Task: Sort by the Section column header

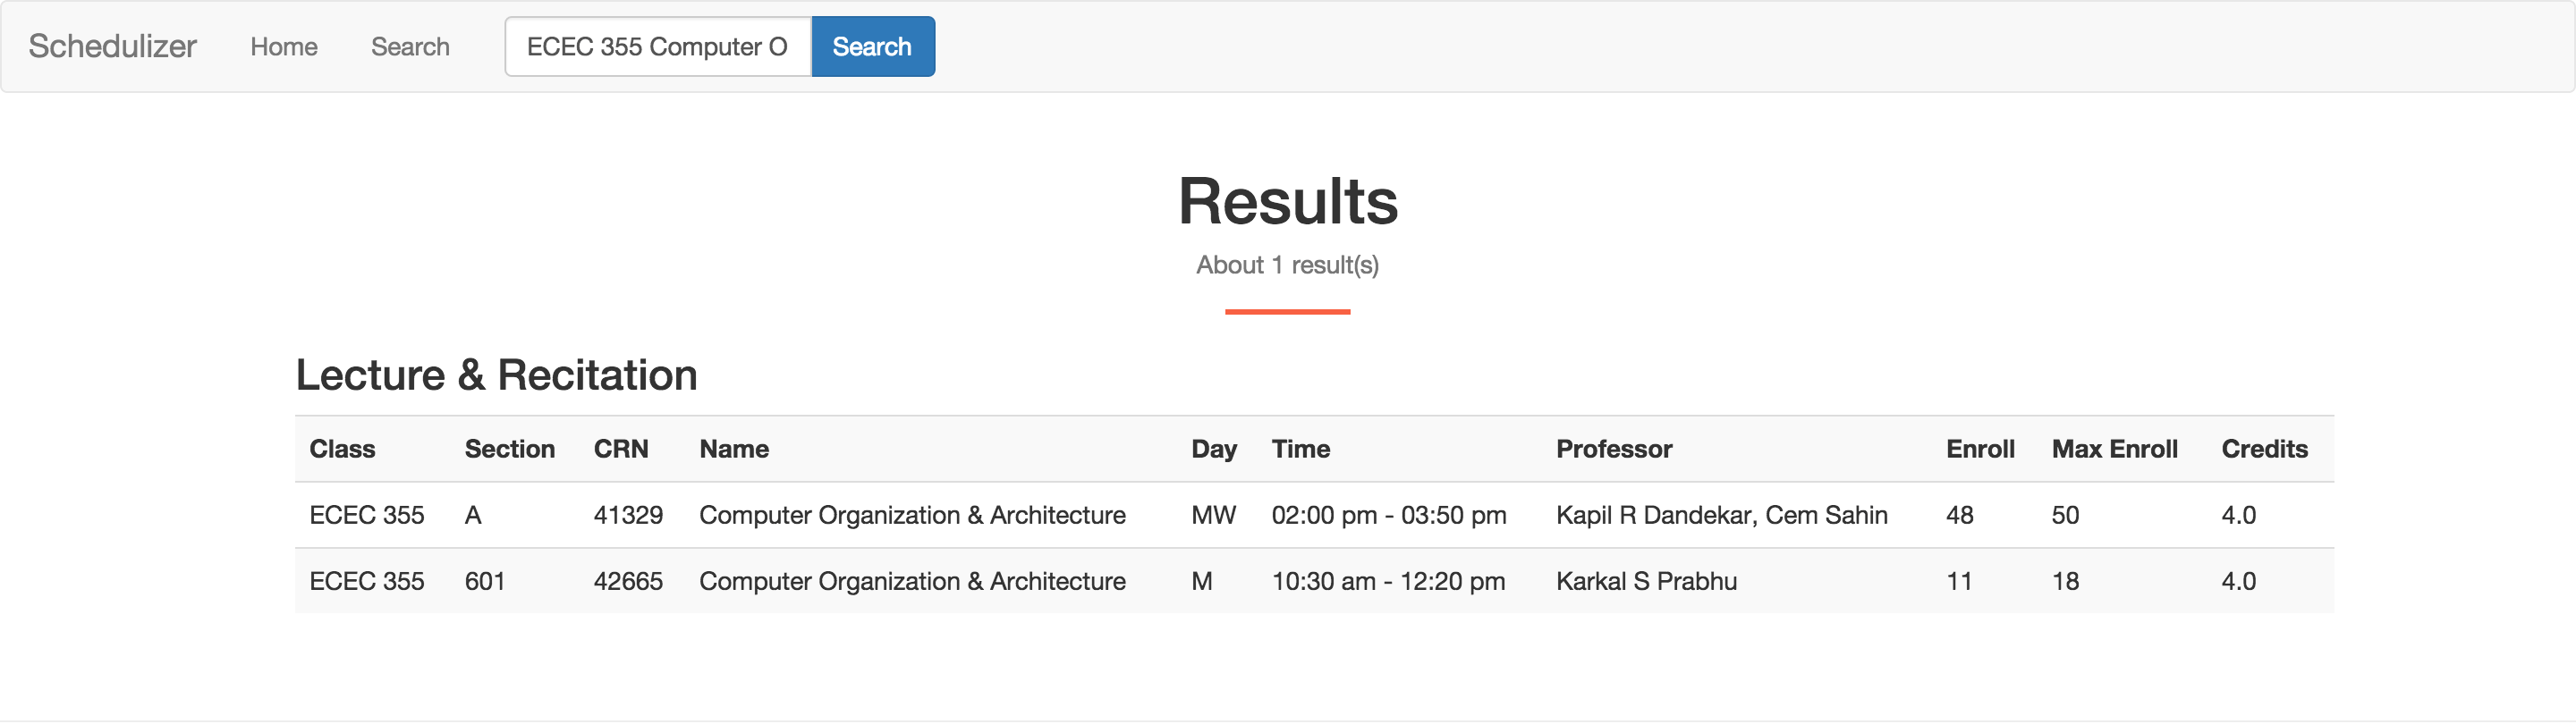Action: [x=510, y=449]
